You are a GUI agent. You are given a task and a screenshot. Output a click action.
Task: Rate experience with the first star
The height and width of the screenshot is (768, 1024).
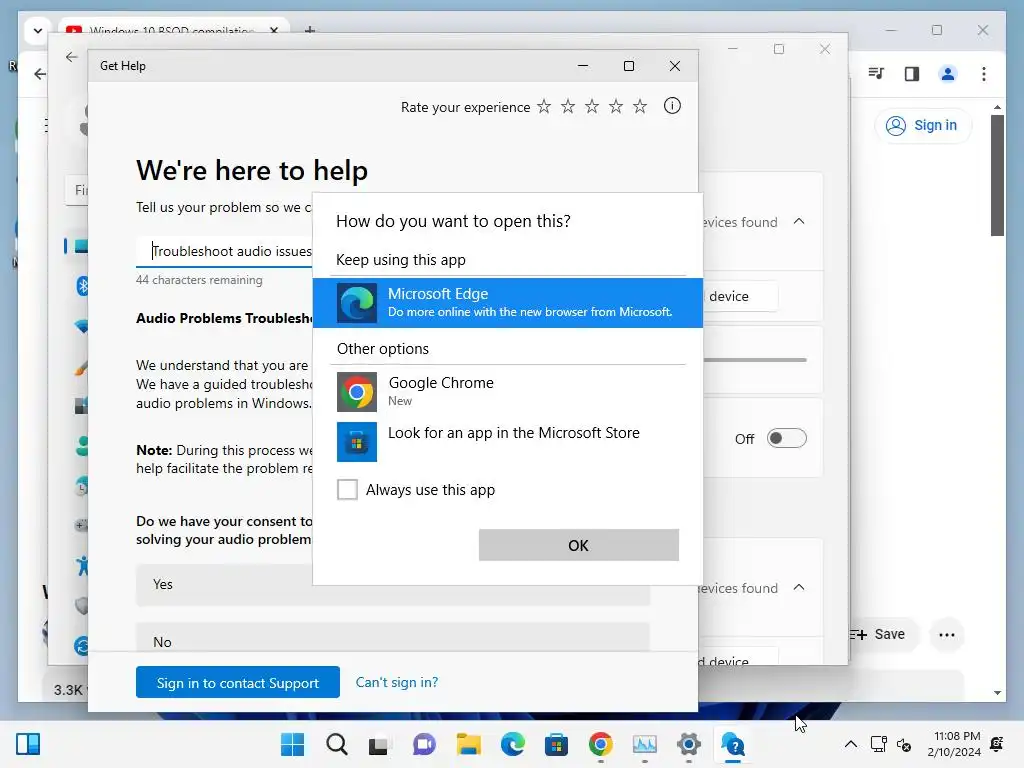click(x=544, y=106)
